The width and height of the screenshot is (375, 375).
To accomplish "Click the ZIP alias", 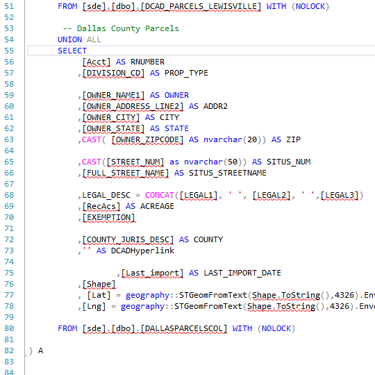I will pos(293,140).
